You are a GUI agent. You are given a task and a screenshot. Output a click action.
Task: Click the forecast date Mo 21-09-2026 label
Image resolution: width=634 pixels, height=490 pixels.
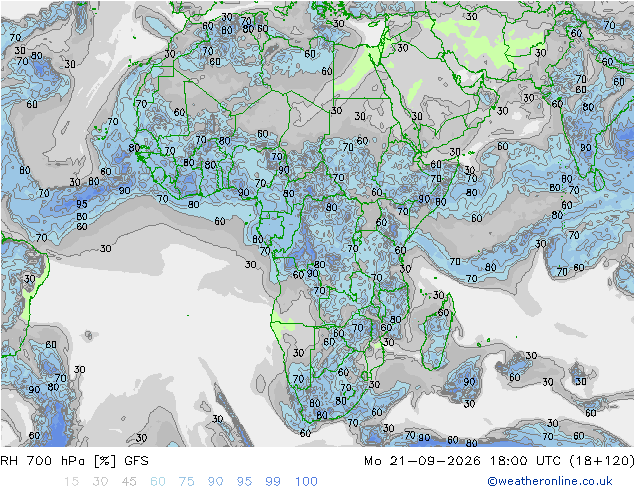coord(422,460)
